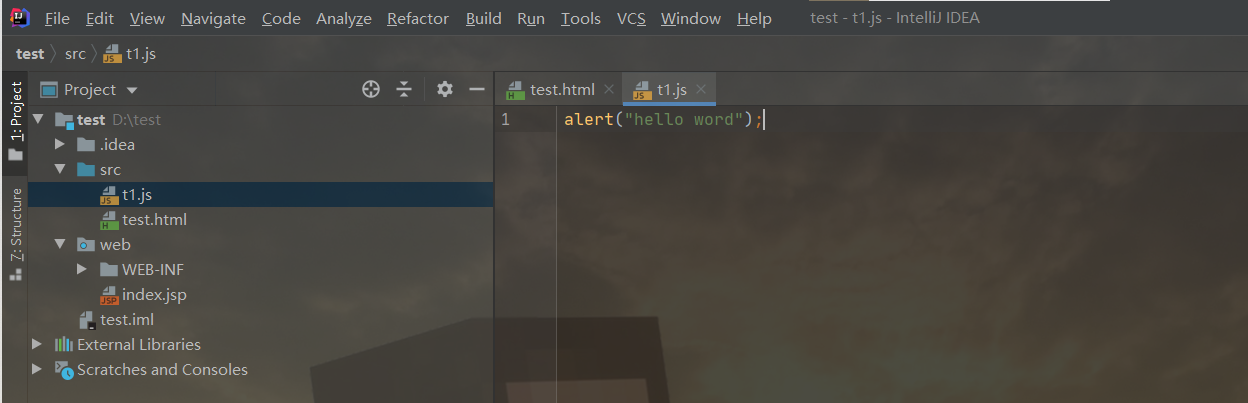Expand Scratches and Consoles node arrow
The width and height of the screenshot is (1248, 403).
(38, 369)
